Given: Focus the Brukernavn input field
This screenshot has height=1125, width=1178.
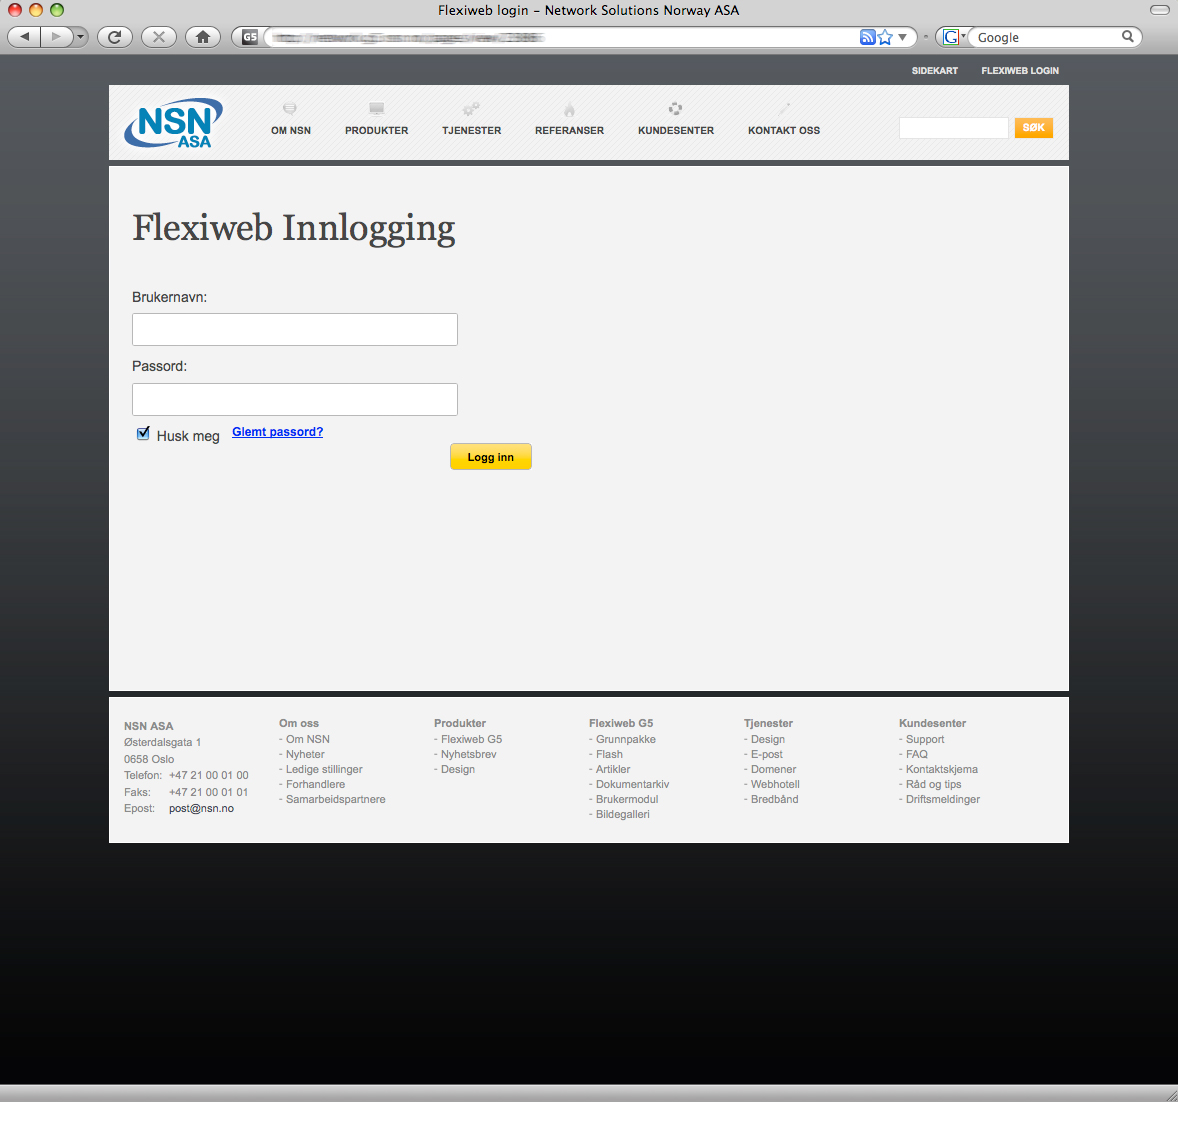Looking at the screenshot, I should coord(295,330).
